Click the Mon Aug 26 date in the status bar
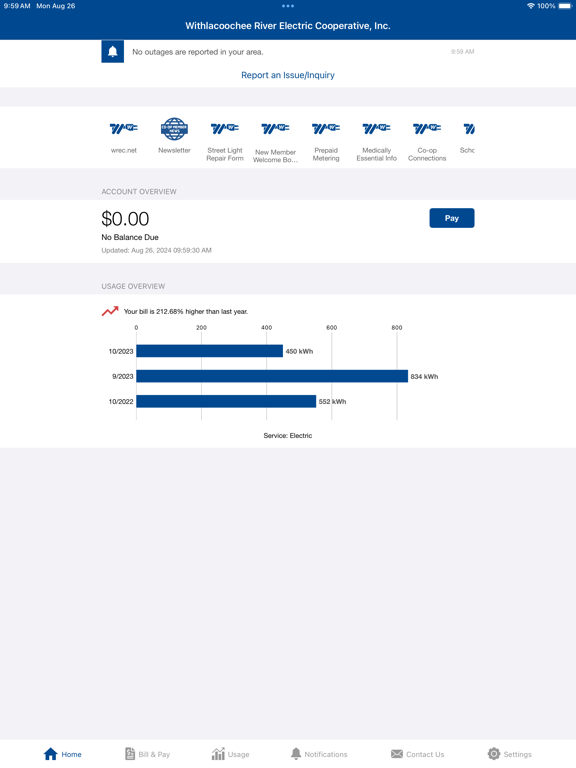Image resolution: width=576 pixels, height=768 pixels. [55, 6]
